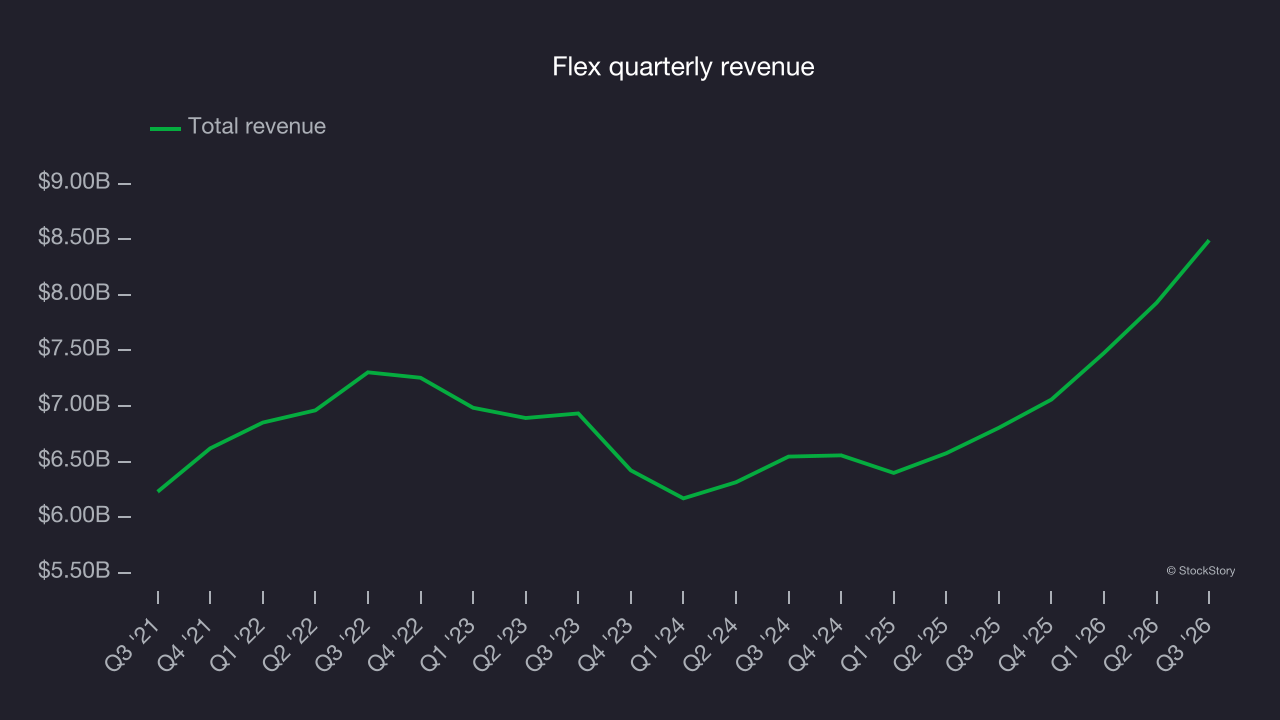
Task: Click the Q1 '22 x-axis label
Action: coord(239,644)
